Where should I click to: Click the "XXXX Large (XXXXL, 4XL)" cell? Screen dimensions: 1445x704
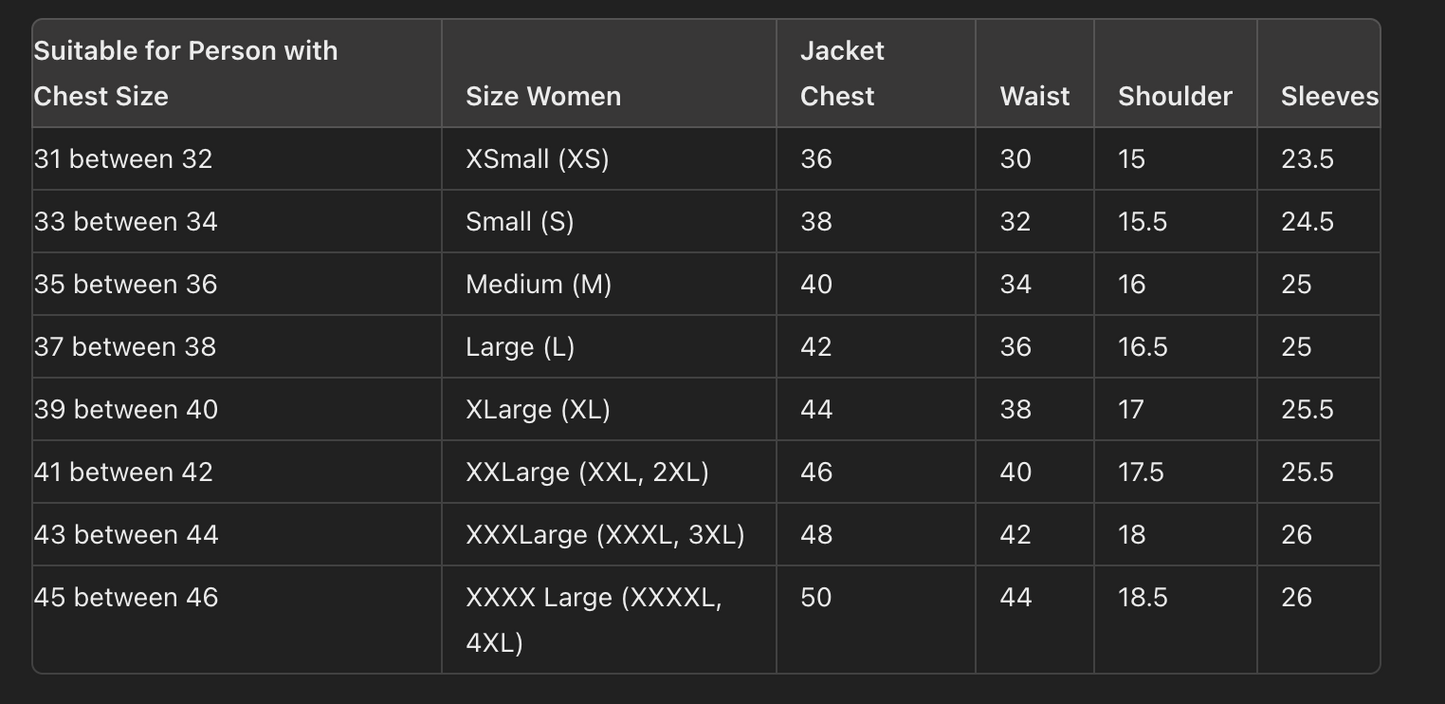click(593, 619)
